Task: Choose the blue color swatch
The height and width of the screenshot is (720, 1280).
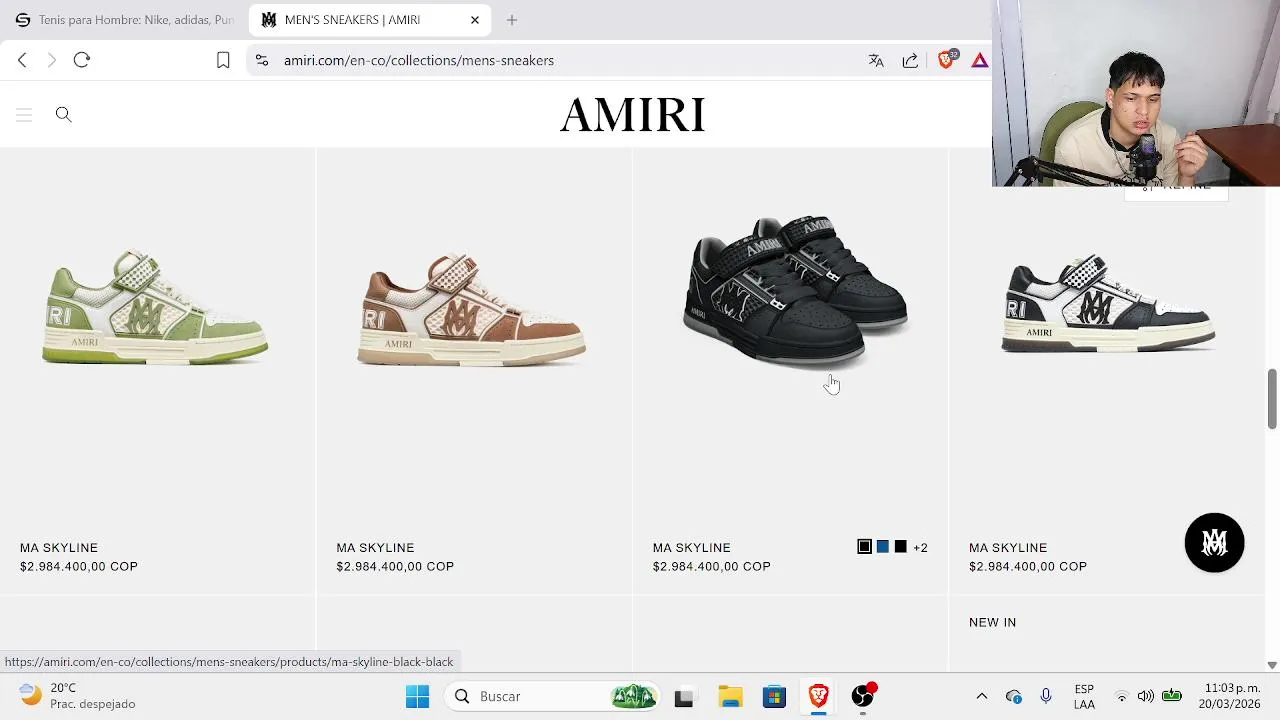Action: 883,547
